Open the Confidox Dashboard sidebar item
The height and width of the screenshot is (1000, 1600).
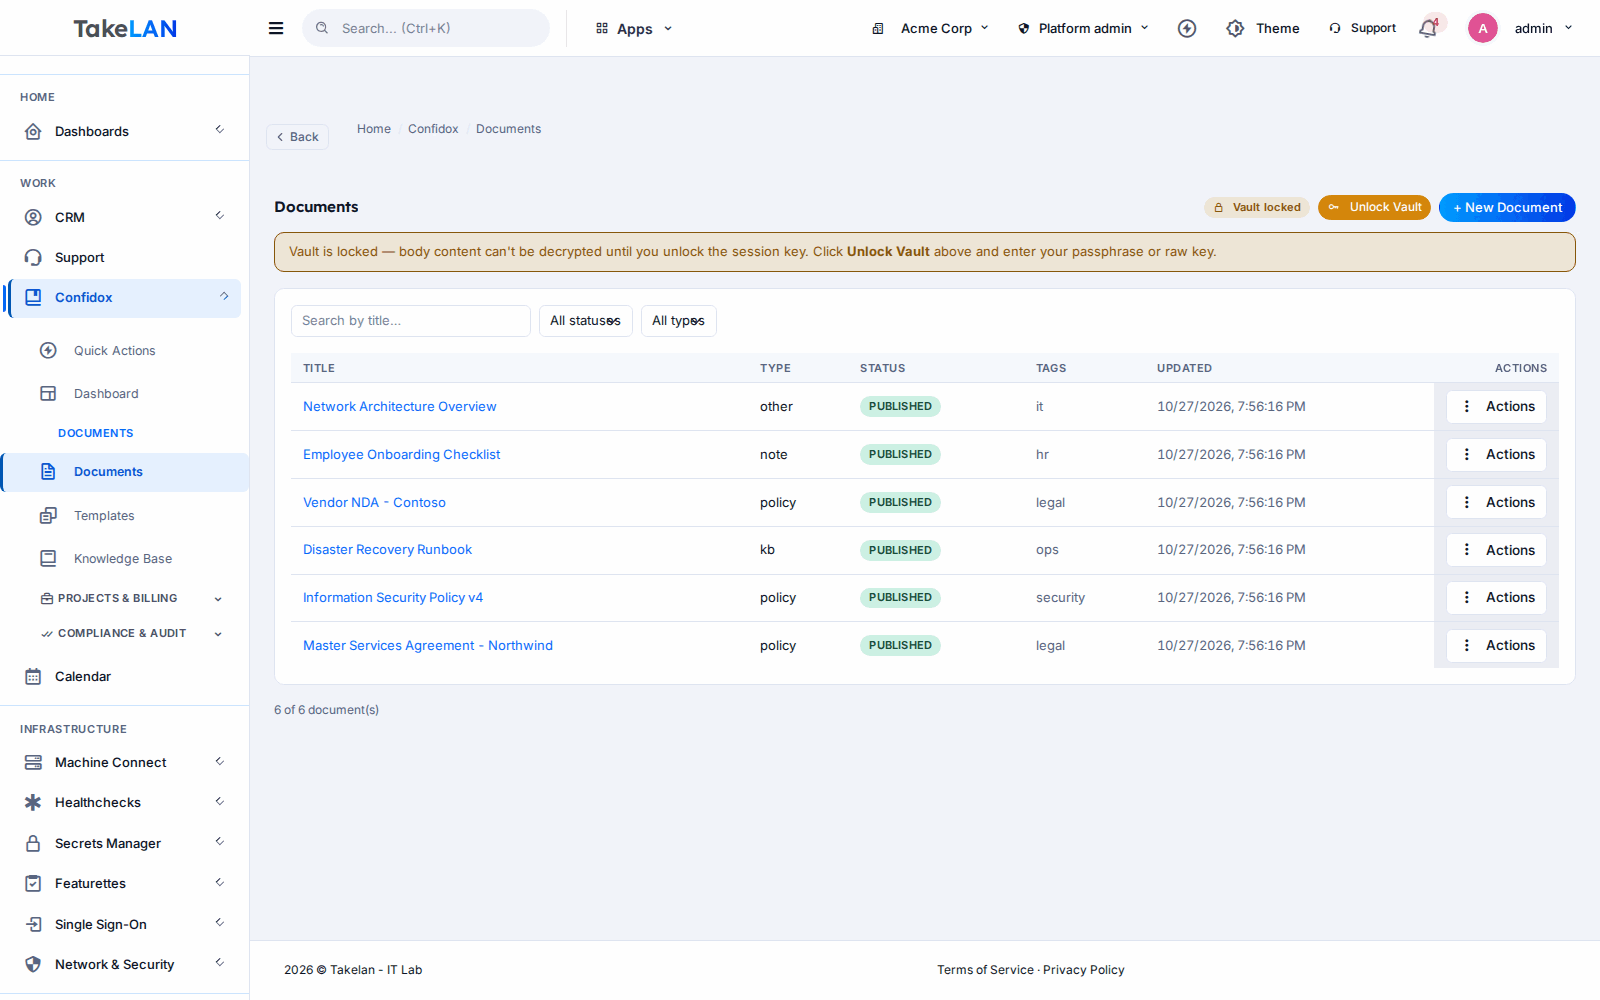tap(106, 393)
